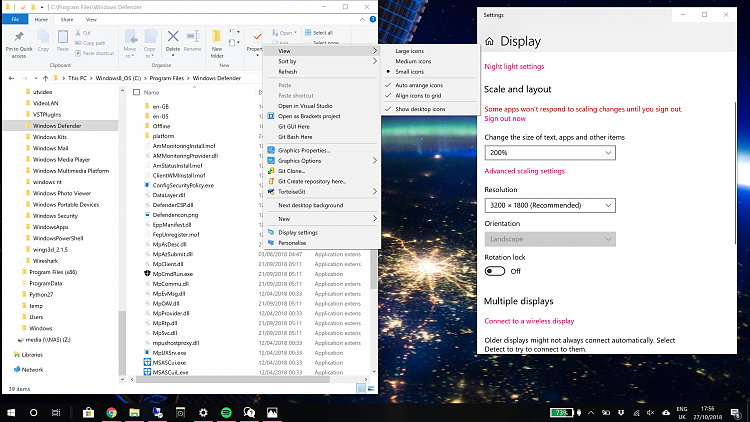Open Night light settings link

514,67
